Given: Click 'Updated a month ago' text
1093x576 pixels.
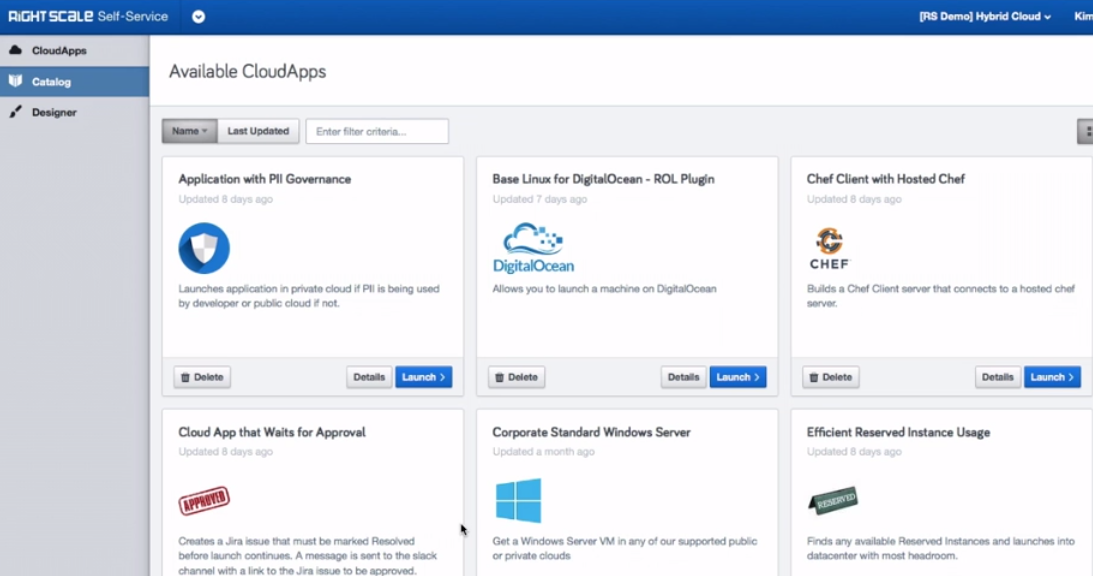Looking at the screenshot, I should click(x=544, y=452).
